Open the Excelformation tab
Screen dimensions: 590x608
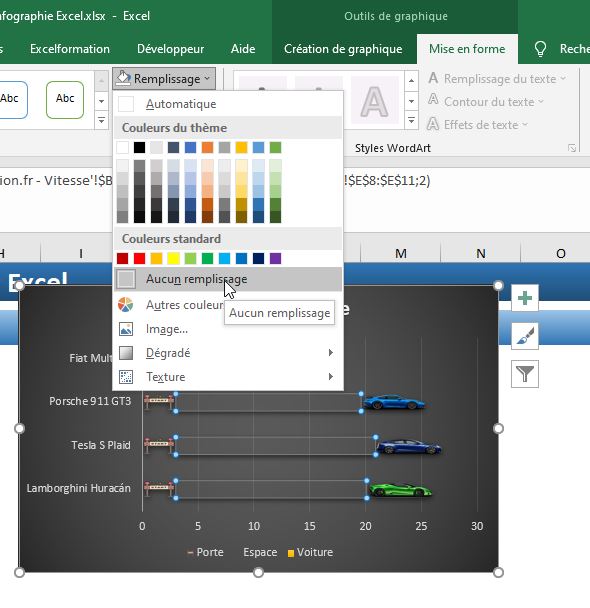coord(70,49)
